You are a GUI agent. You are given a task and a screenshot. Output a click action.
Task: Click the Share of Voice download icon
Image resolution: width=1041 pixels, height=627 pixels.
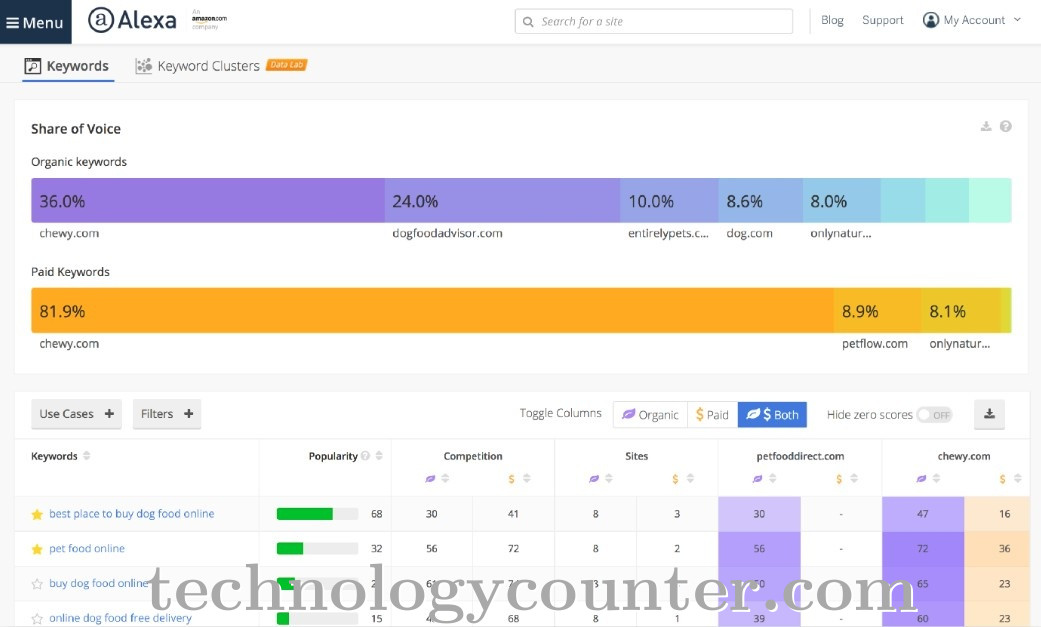tap(985, 126)
